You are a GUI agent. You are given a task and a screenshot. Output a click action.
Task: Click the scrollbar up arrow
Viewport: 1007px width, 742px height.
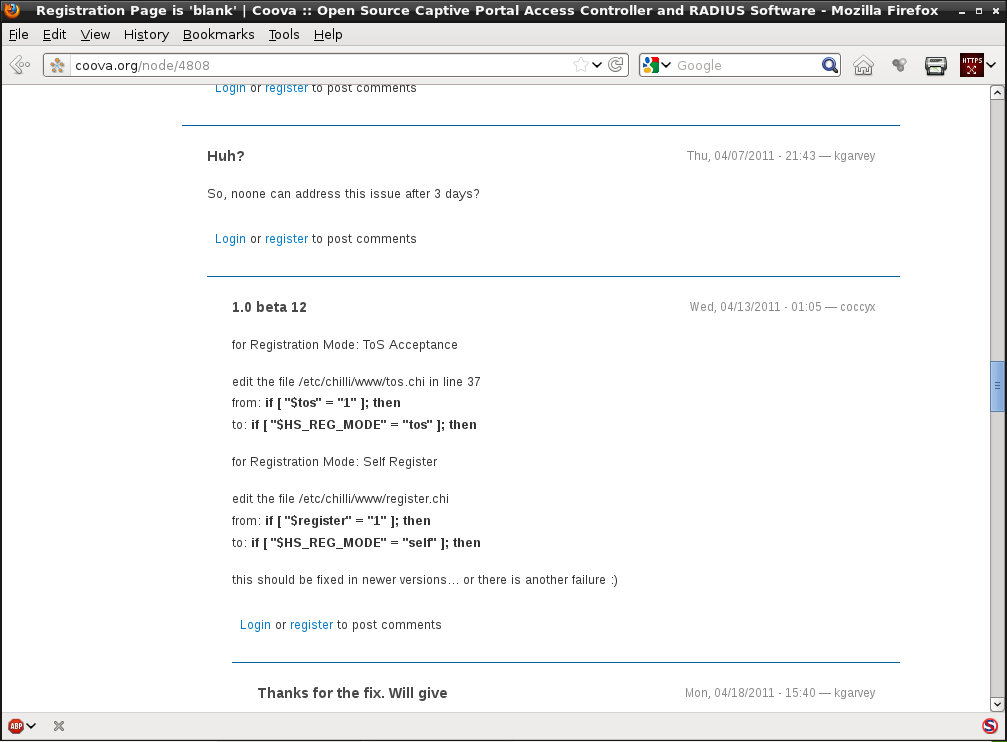(997, 93)
